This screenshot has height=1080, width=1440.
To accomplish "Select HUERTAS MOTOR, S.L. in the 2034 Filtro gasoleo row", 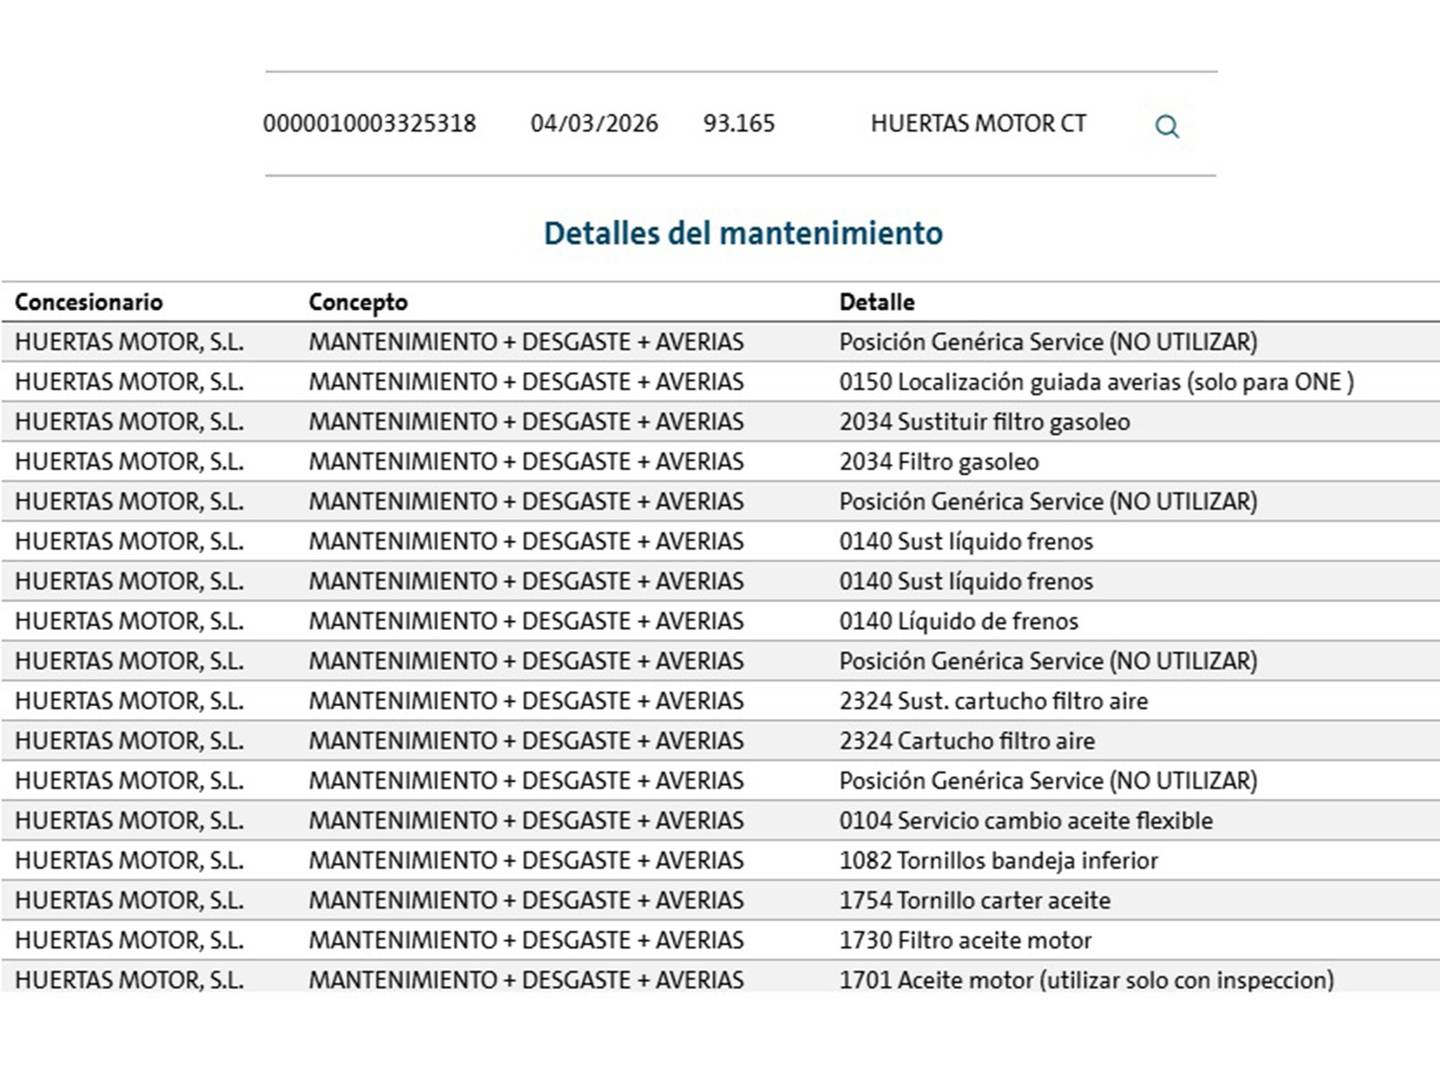I will [129, 462].
